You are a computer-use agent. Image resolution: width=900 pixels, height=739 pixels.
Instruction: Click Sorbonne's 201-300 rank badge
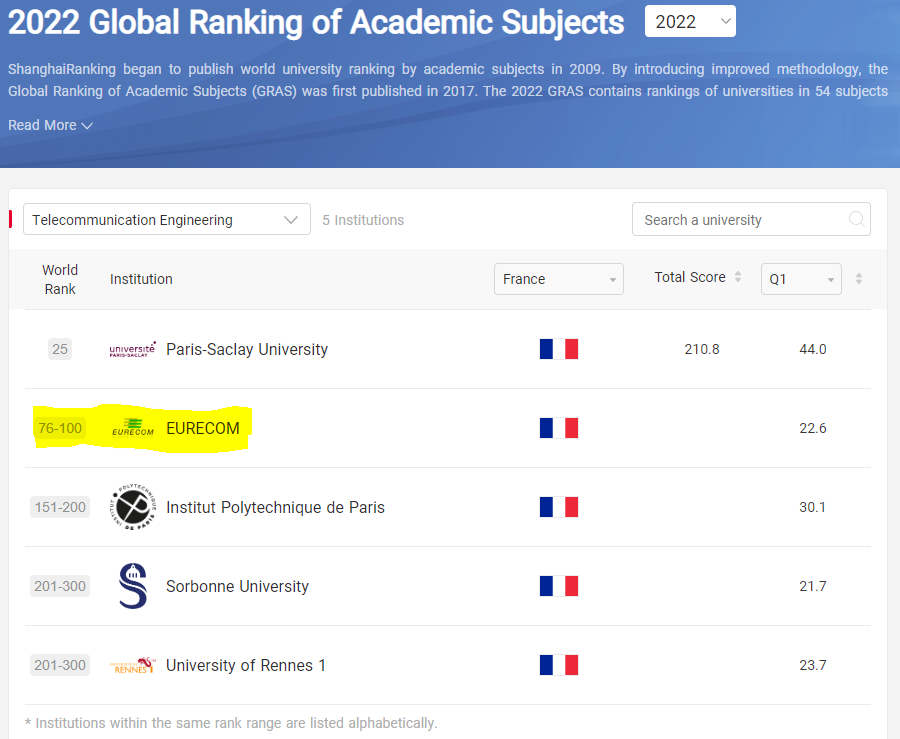click(60, 586)
